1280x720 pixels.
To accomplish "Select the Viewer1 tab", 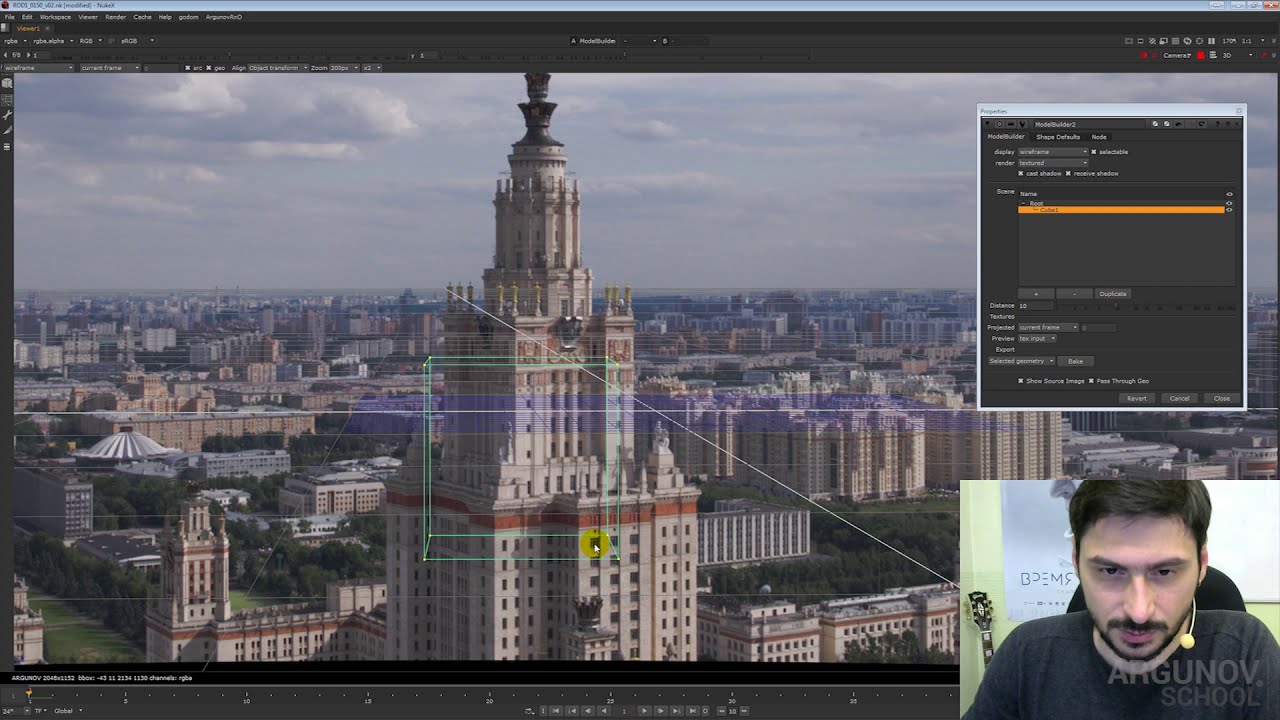I will click(27, 28).
